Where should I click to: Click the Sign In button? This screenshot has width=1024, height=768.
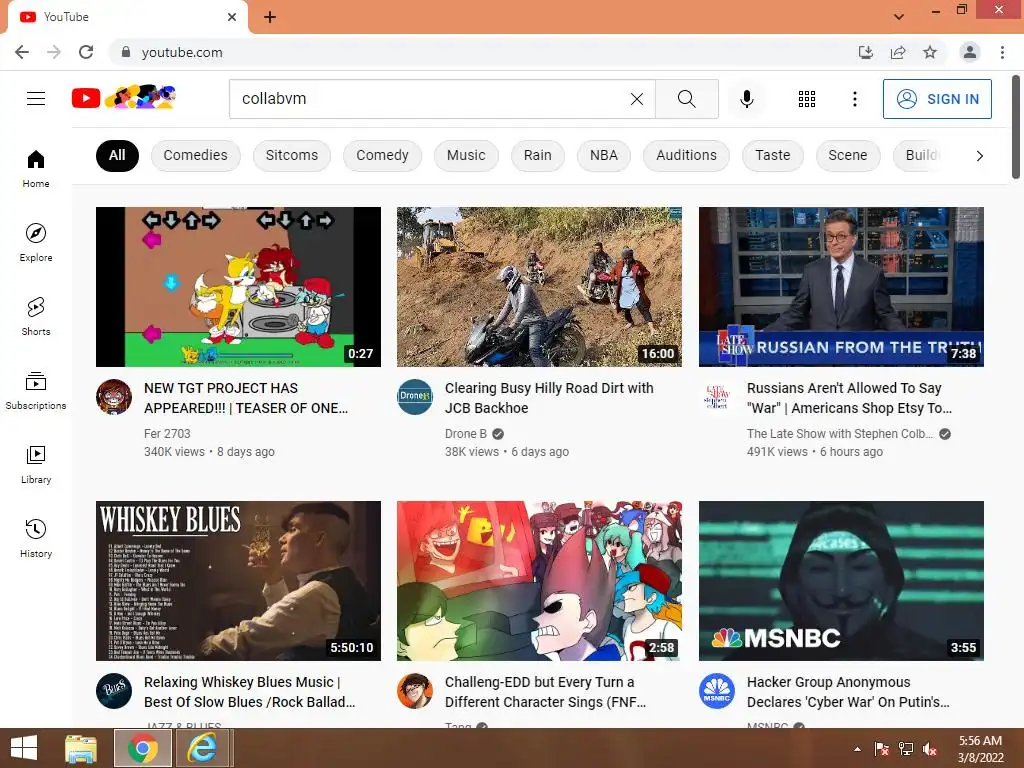click(x=937, y=99)
